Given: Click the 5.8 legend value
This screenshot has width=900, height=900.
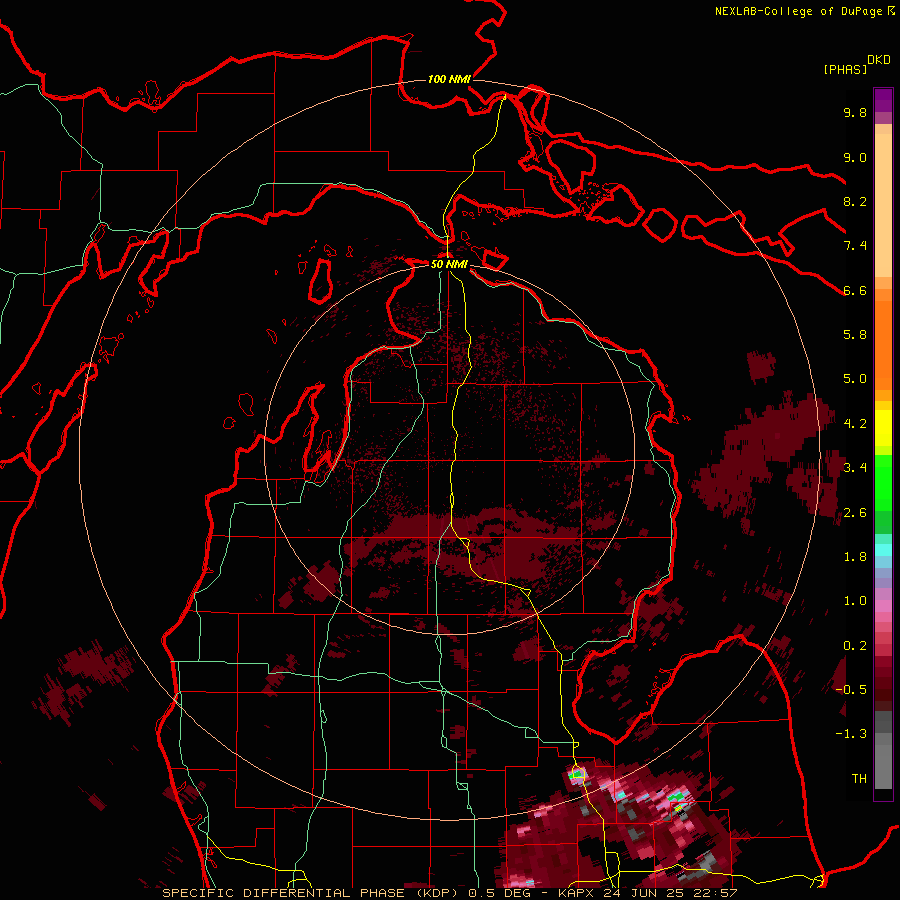Looking at the screenshot, I should pos(855,335).
